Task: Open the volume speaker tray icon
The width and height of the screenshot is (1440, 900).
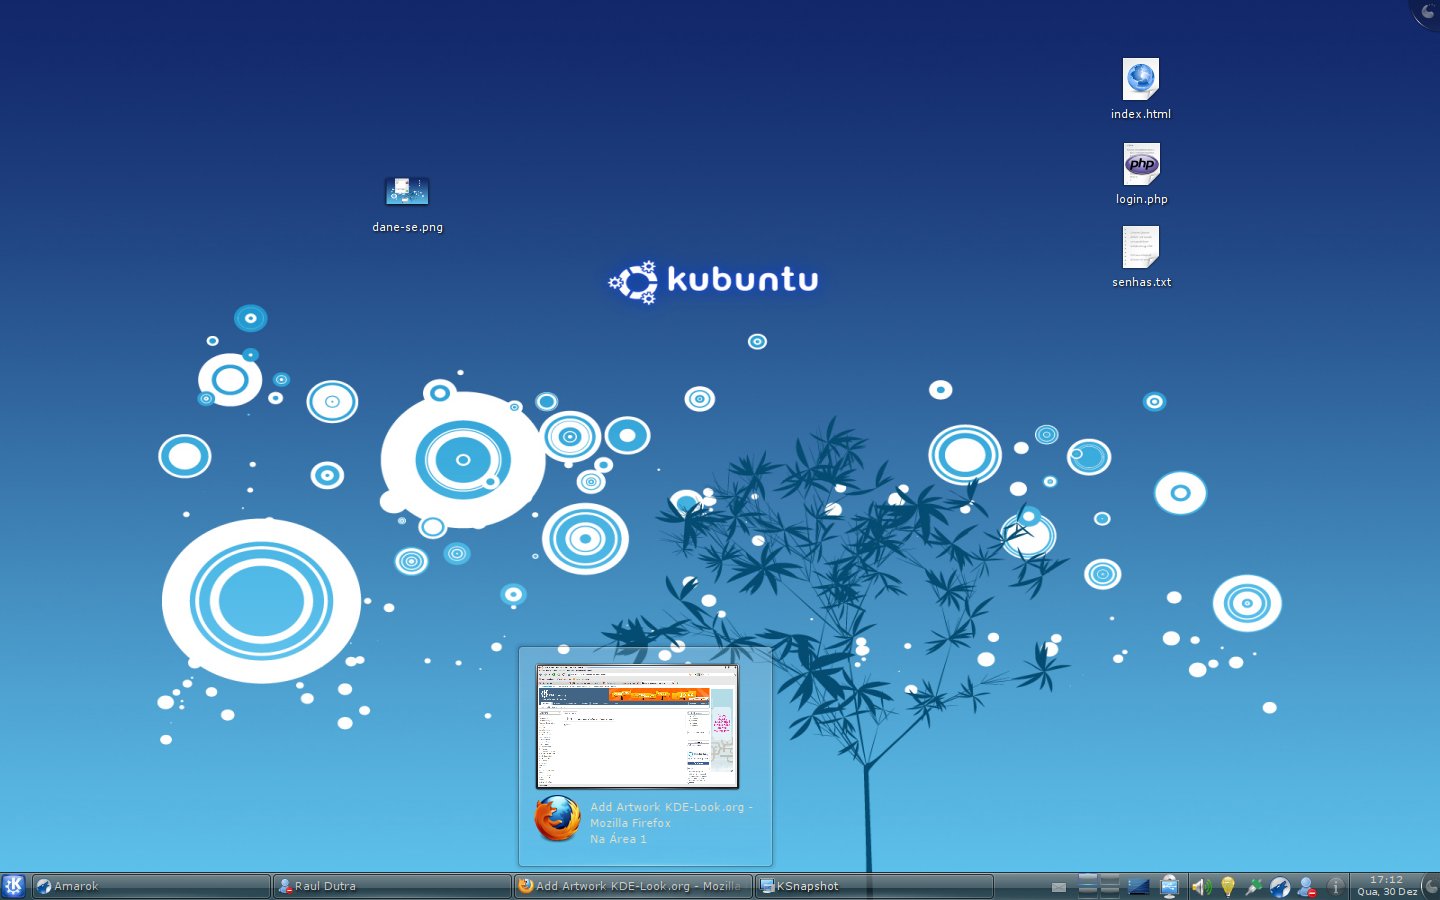Action: [x=1201, y=887]
